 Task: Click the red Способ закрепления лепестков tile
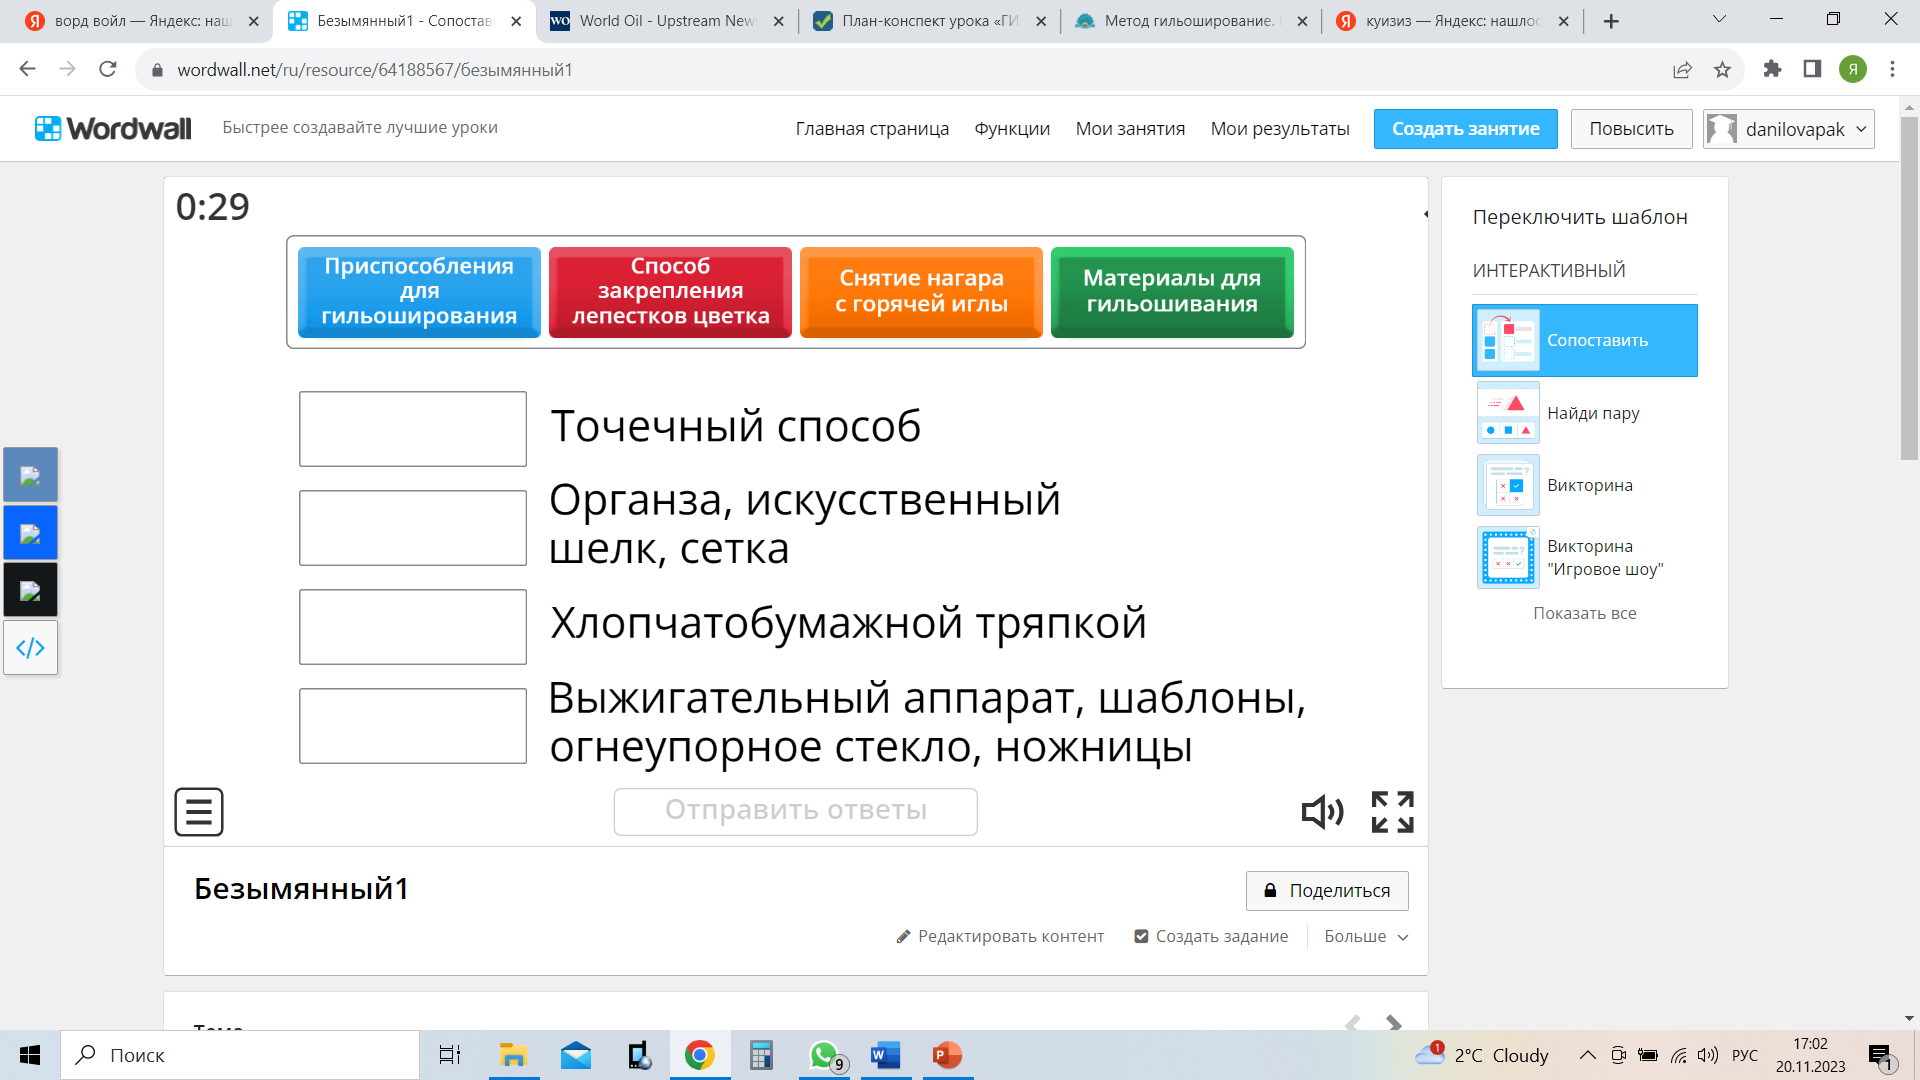coord(670,292)
